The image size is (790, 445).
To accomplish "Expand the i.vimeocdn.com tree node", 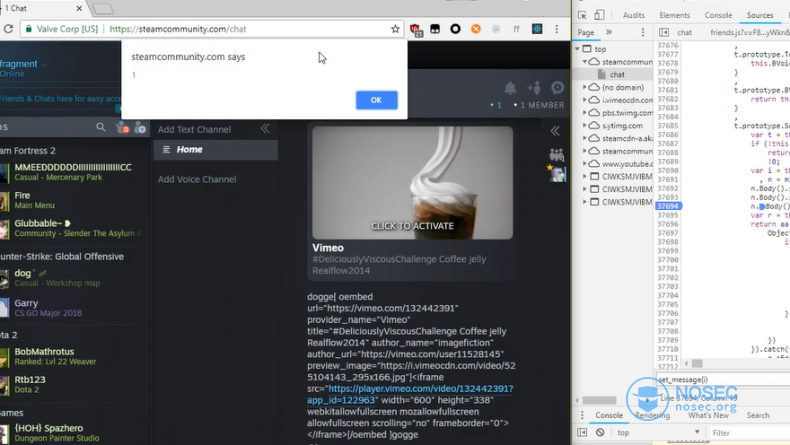I will pos(584,100).
